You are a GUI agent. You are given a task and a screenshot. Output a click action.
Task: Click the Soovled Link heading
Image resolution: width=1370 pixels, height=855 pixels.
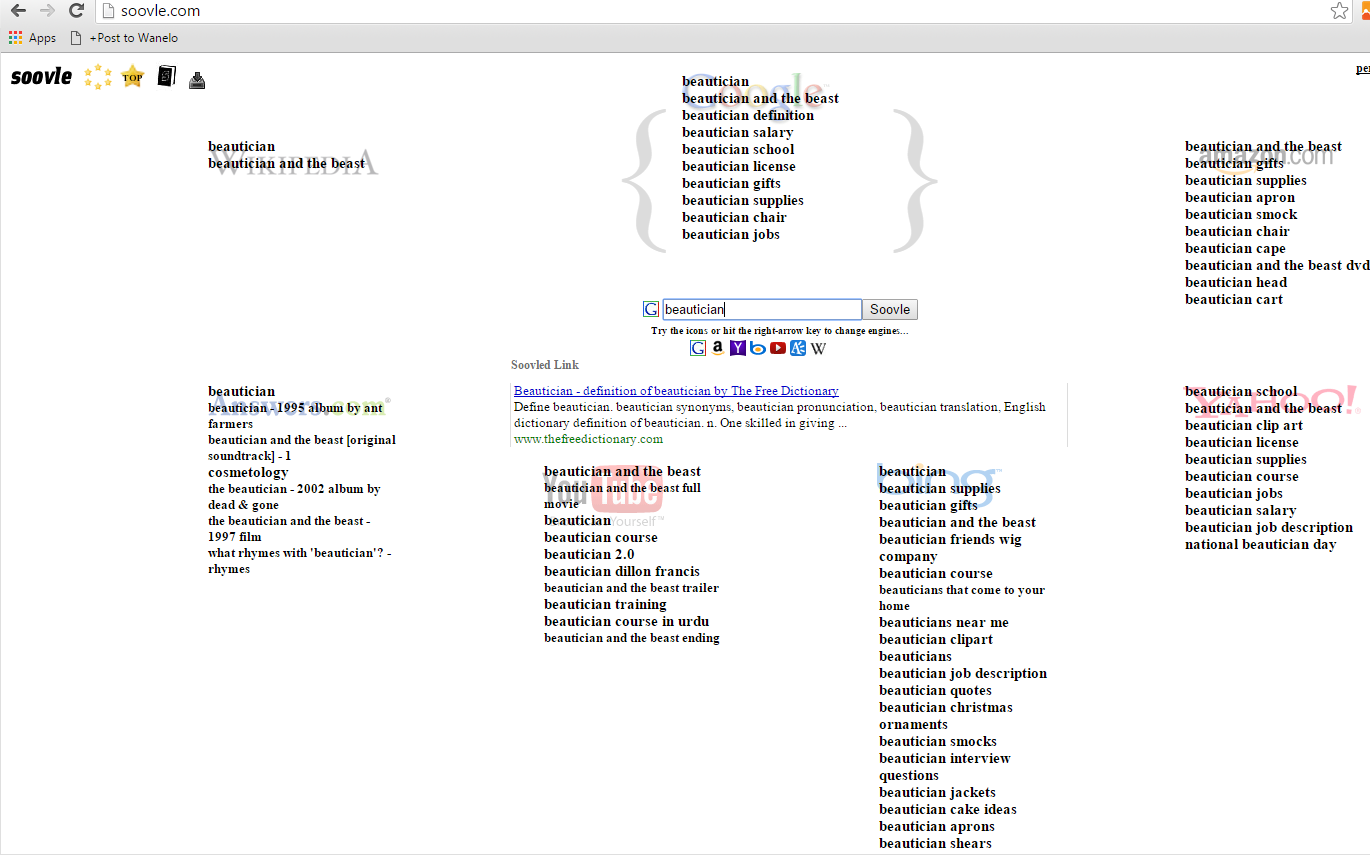point(545,365)
